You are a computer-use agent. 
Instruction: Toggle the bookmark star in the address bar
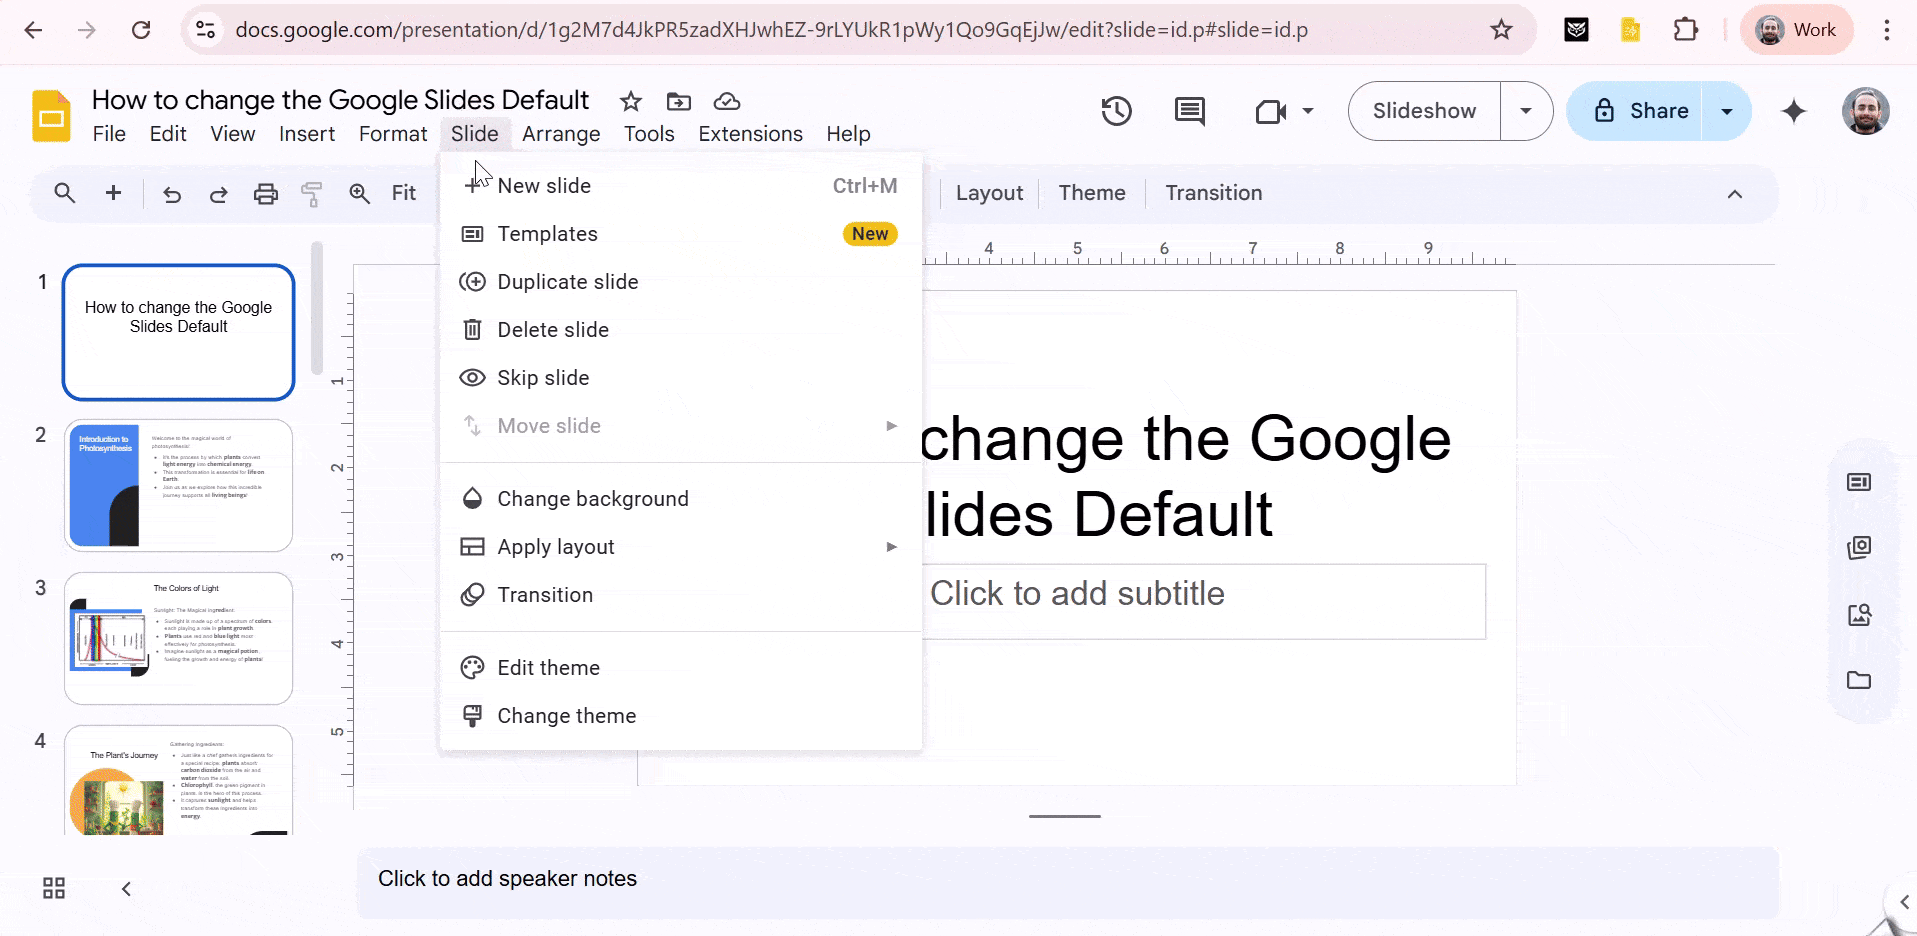tap(1501, 30)
